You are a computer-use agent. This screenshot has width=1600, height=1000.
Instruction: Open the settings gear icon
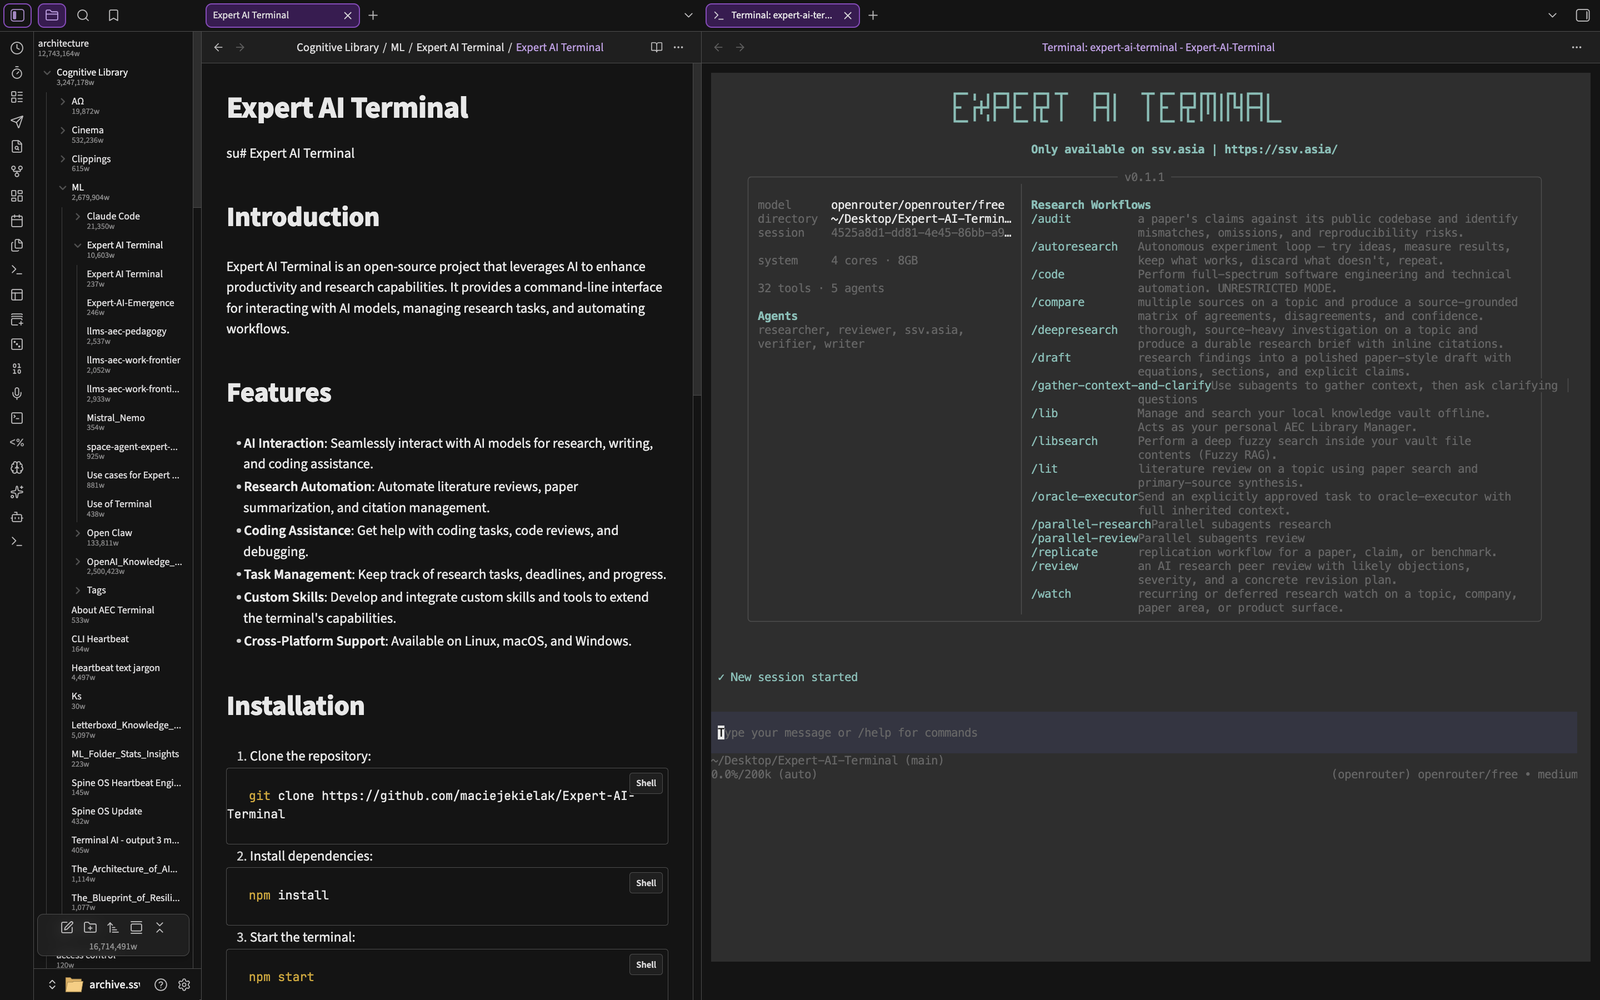click(x=184, y=985)
